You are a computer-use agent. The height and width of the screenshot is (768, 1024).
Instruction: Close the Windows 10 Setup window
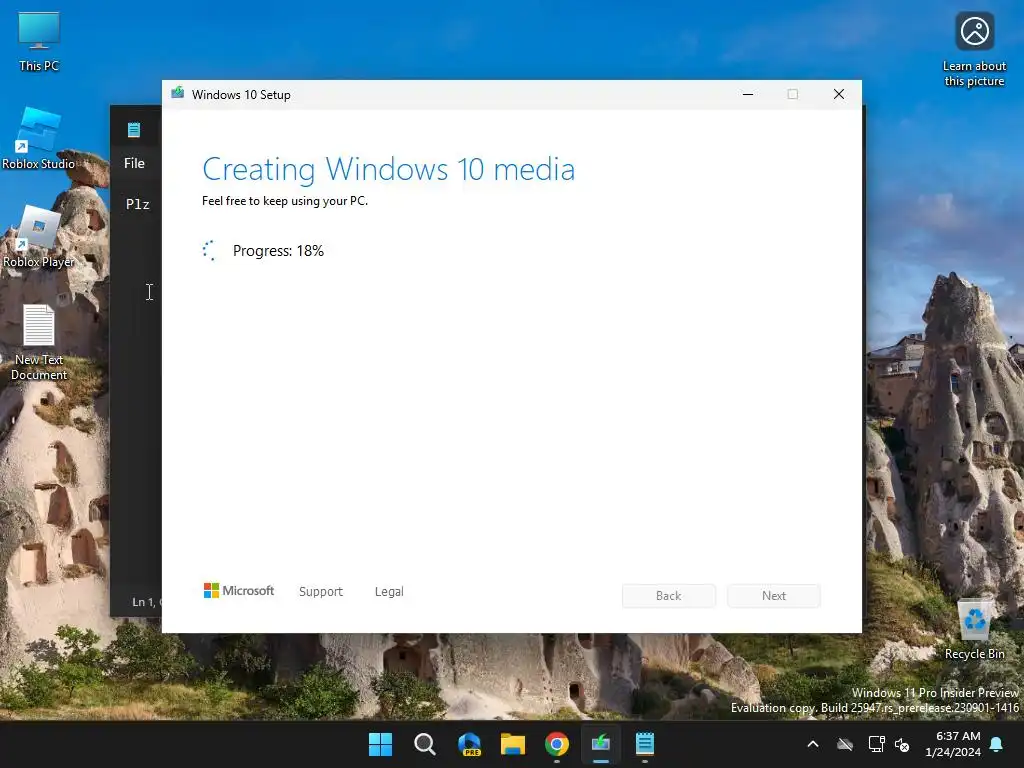839,94
